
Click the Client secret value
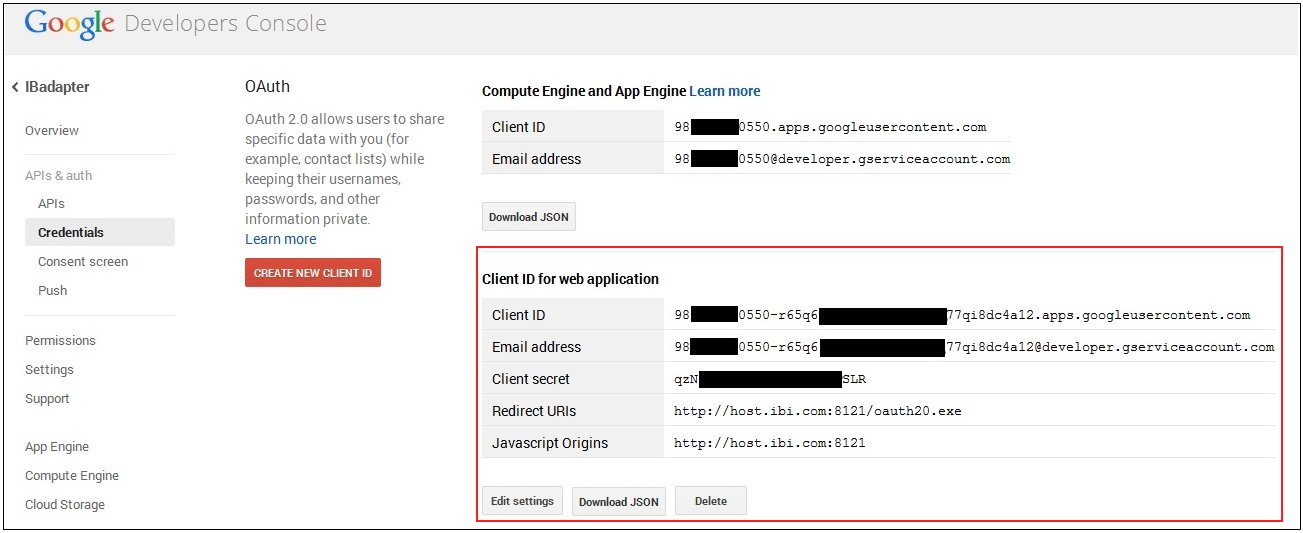(x=770, y=379)
